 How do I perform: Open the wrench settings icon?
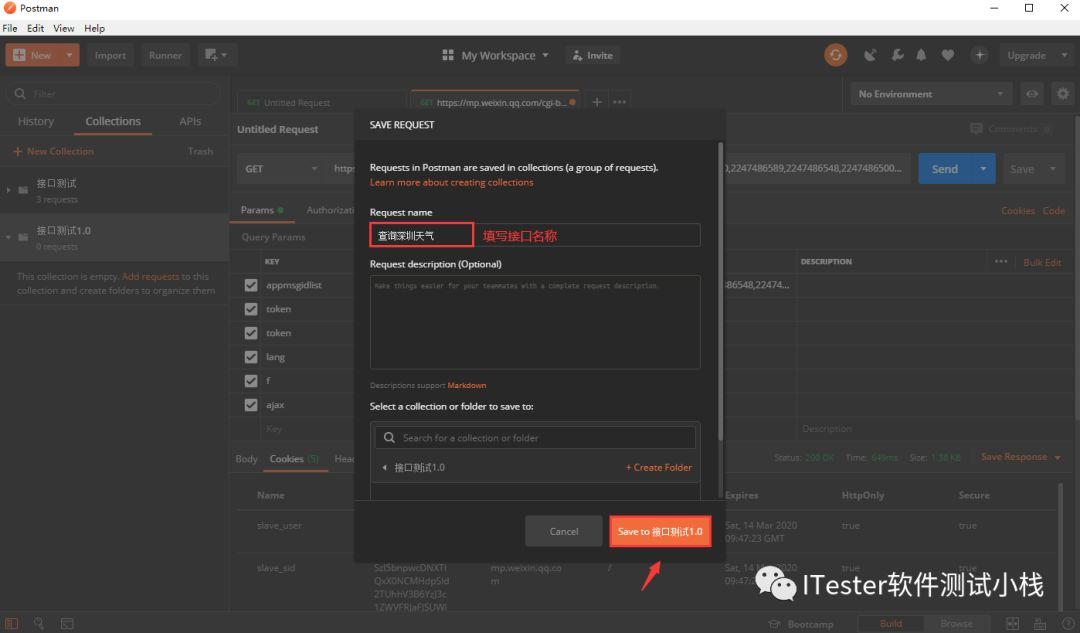click(897, 55)
